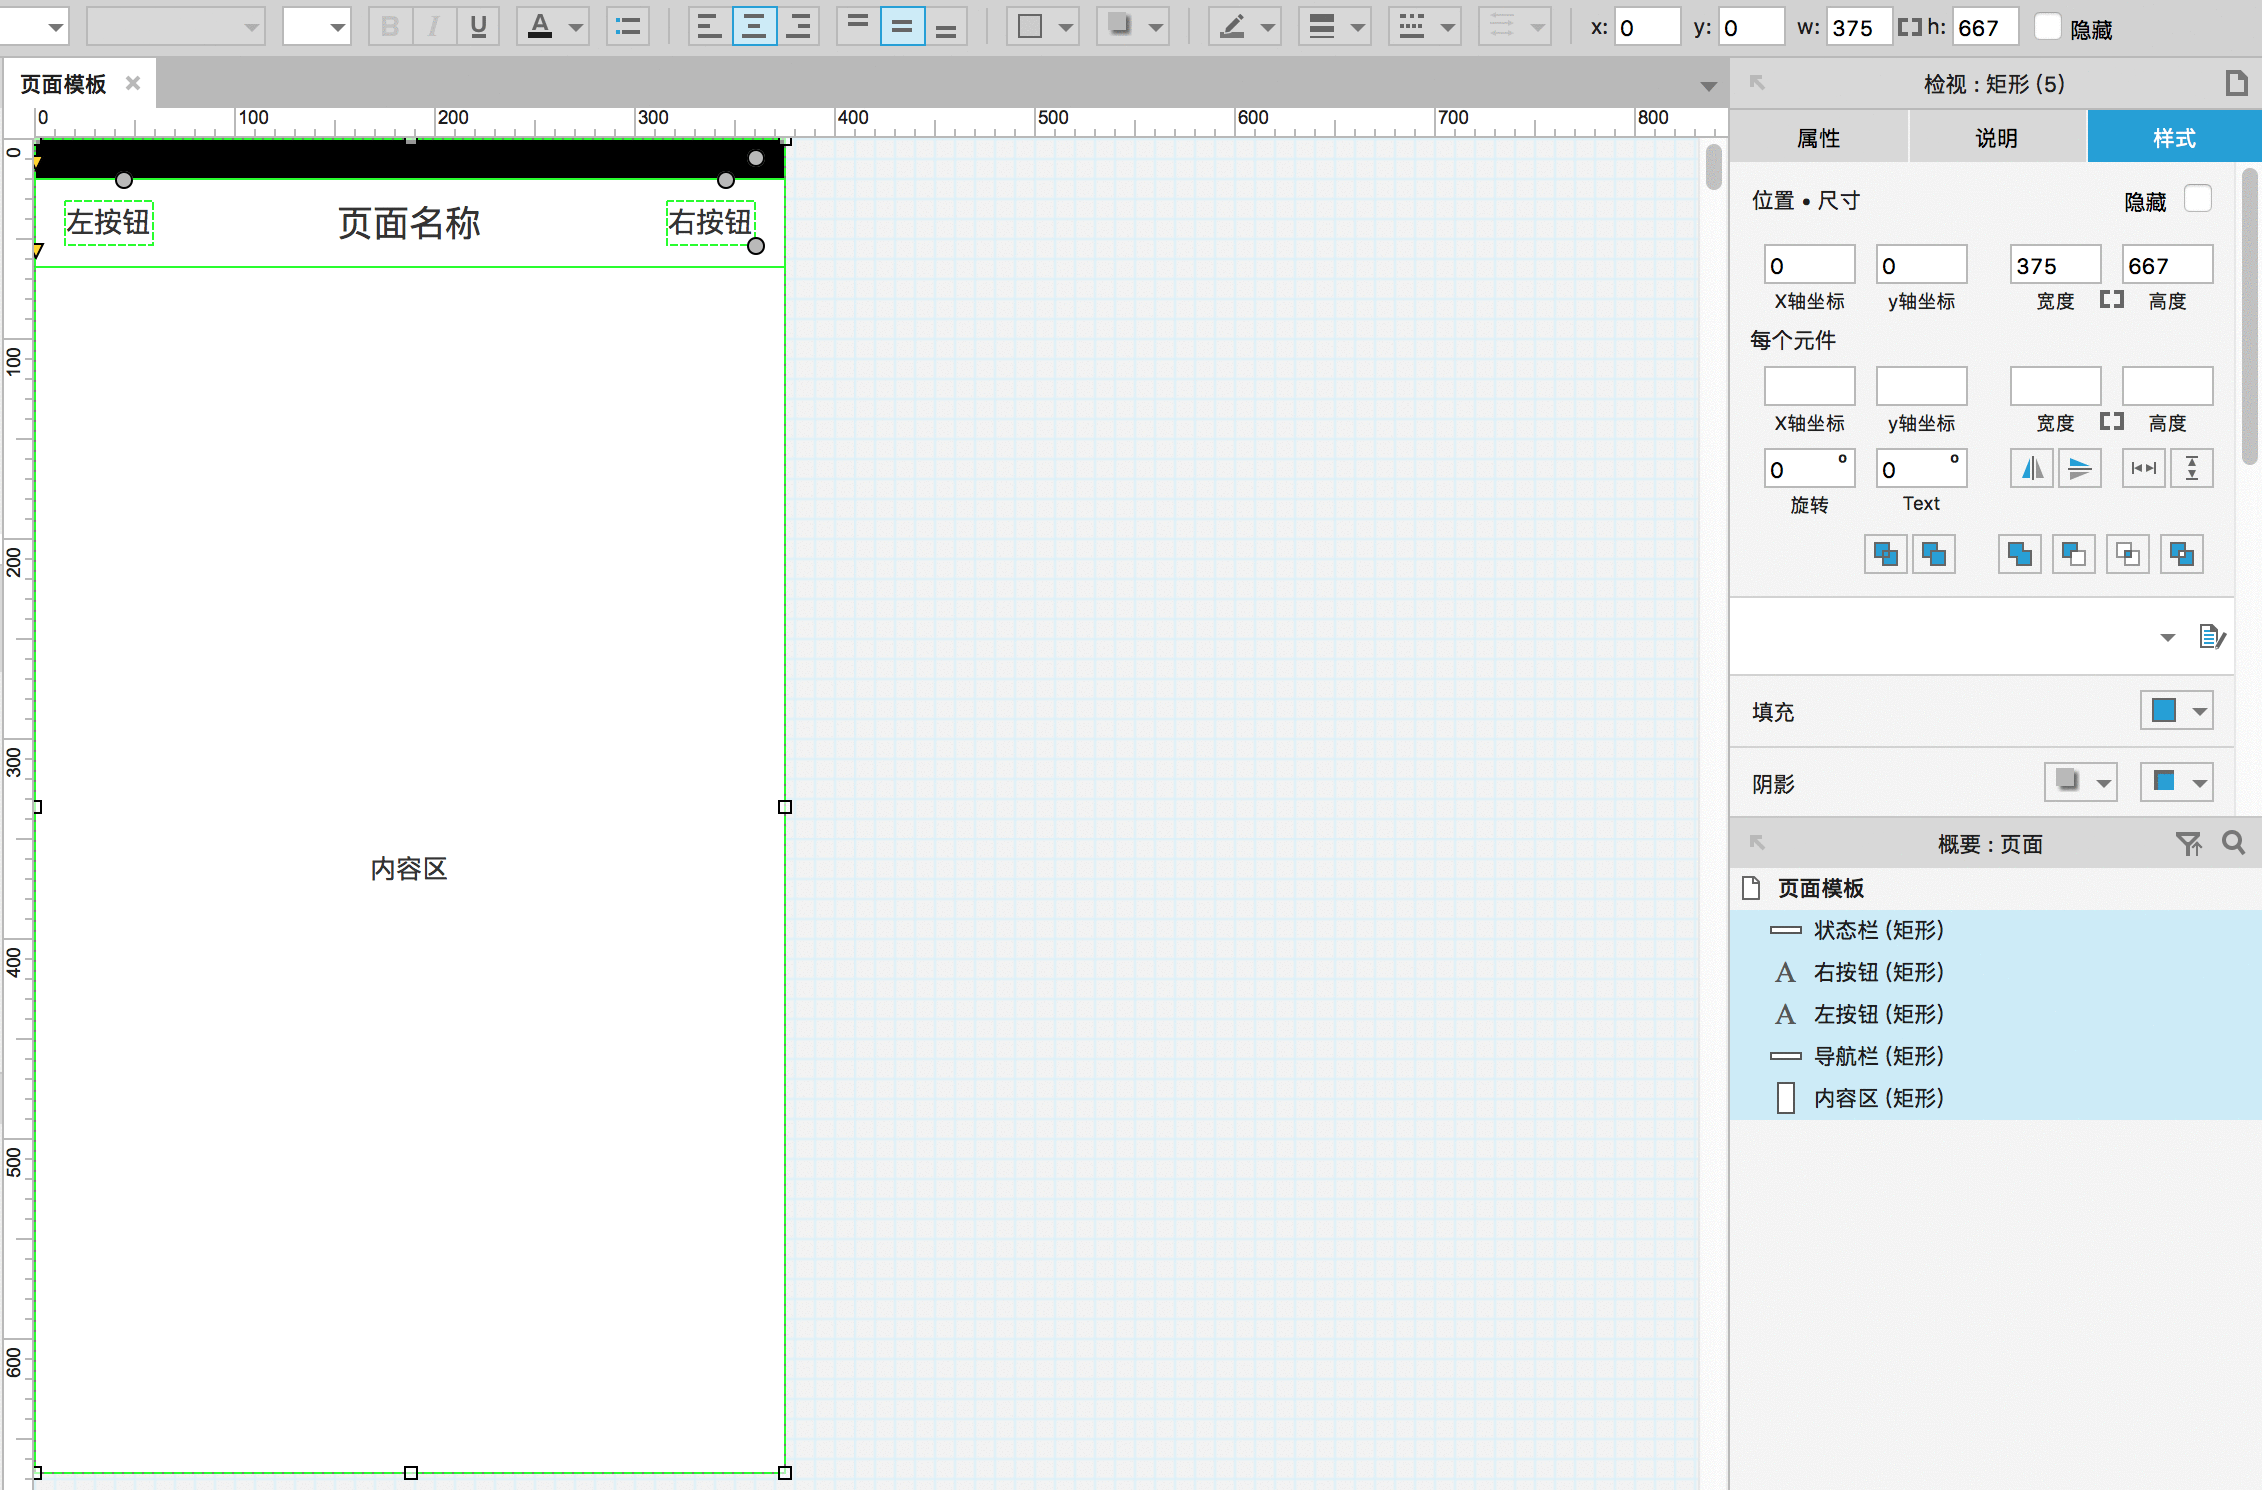Image resolution: width=2262 pixels, height=1490 pixels.
Task: Click the line pattern toolbar icon
Action: click(1412, 27)
